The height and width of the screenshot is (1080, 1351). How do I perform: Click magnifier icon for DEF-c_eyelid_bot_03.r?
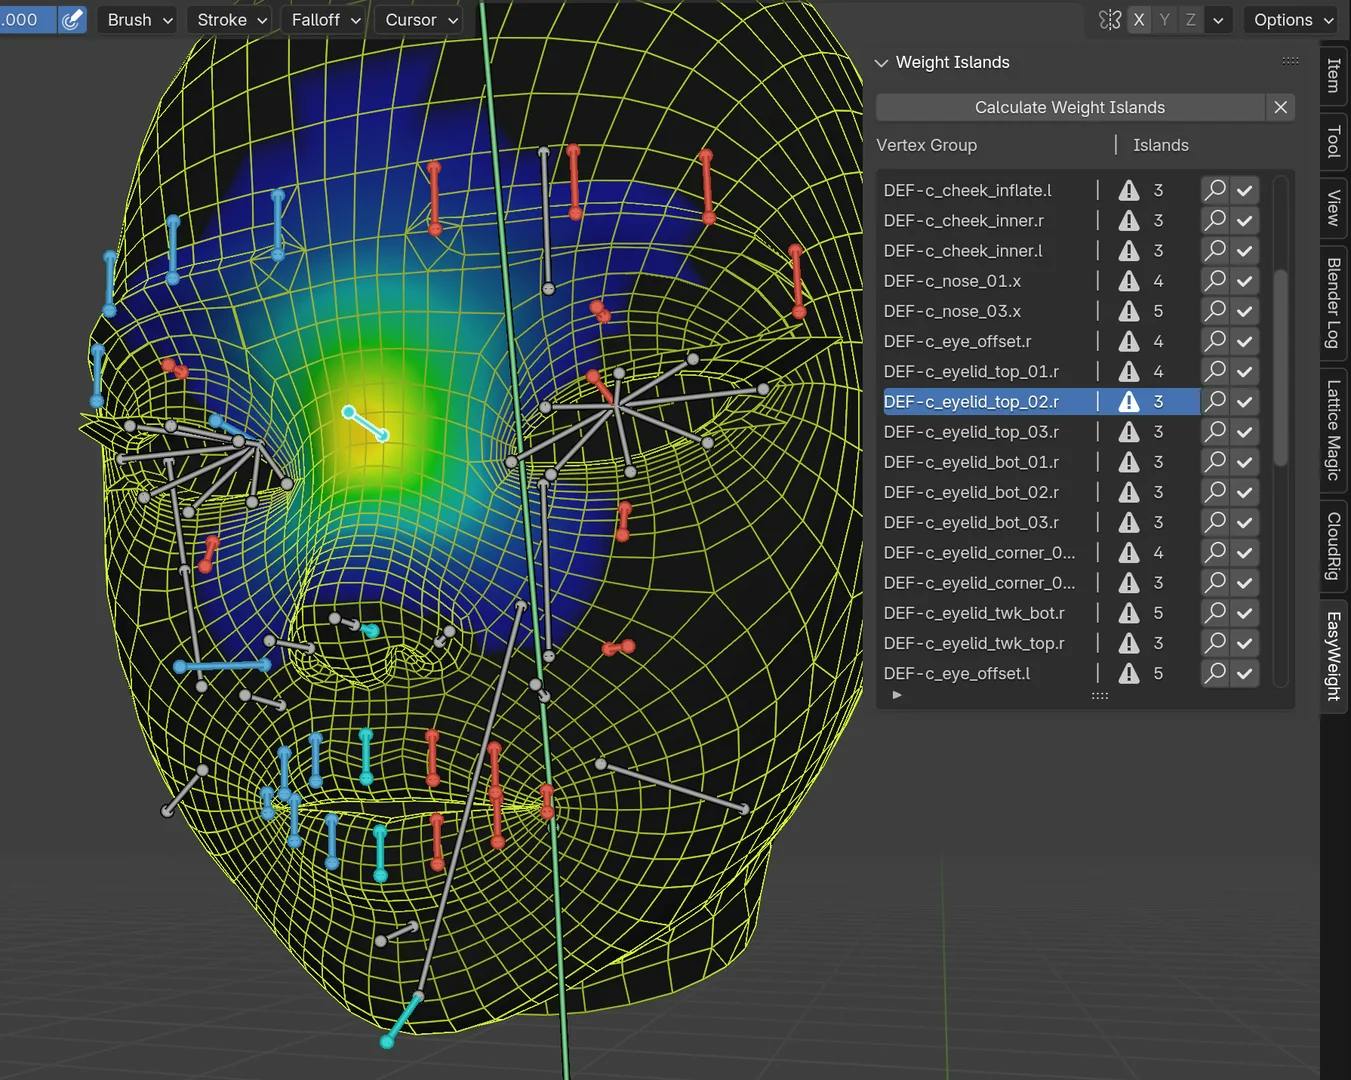click(1214, 522)
